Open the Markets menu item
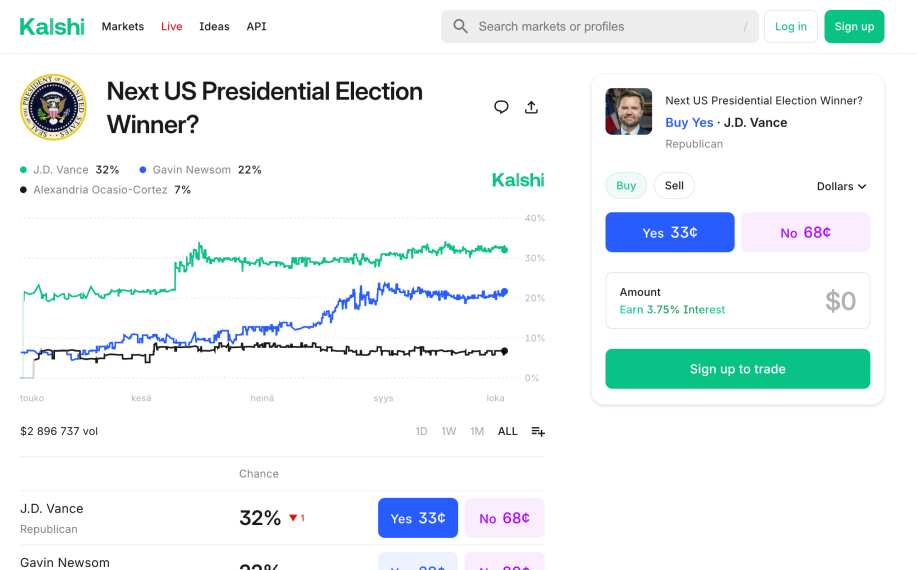This screenshot has height=570, width=917. 123,27
